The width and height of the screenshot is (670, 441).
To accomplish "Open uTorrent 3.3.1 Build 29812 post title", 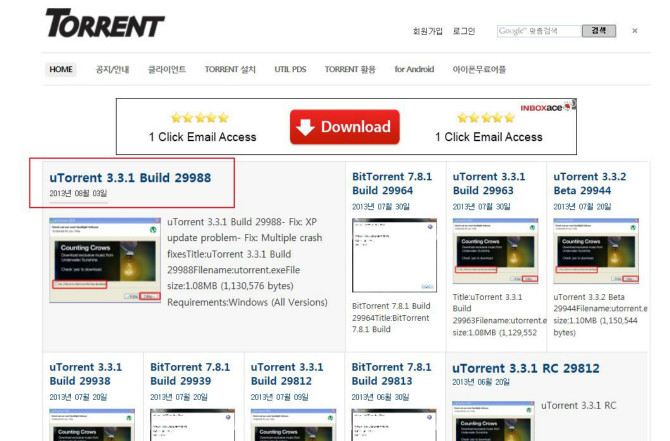I will click(x=287, y=374).
